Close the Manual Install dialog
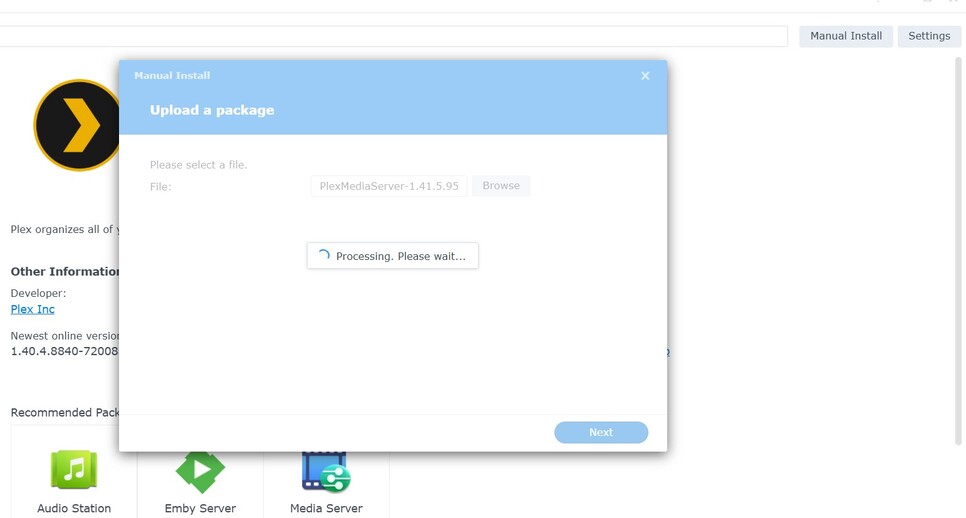This screenshot has height=518, width=966. [x=645, y=76]
